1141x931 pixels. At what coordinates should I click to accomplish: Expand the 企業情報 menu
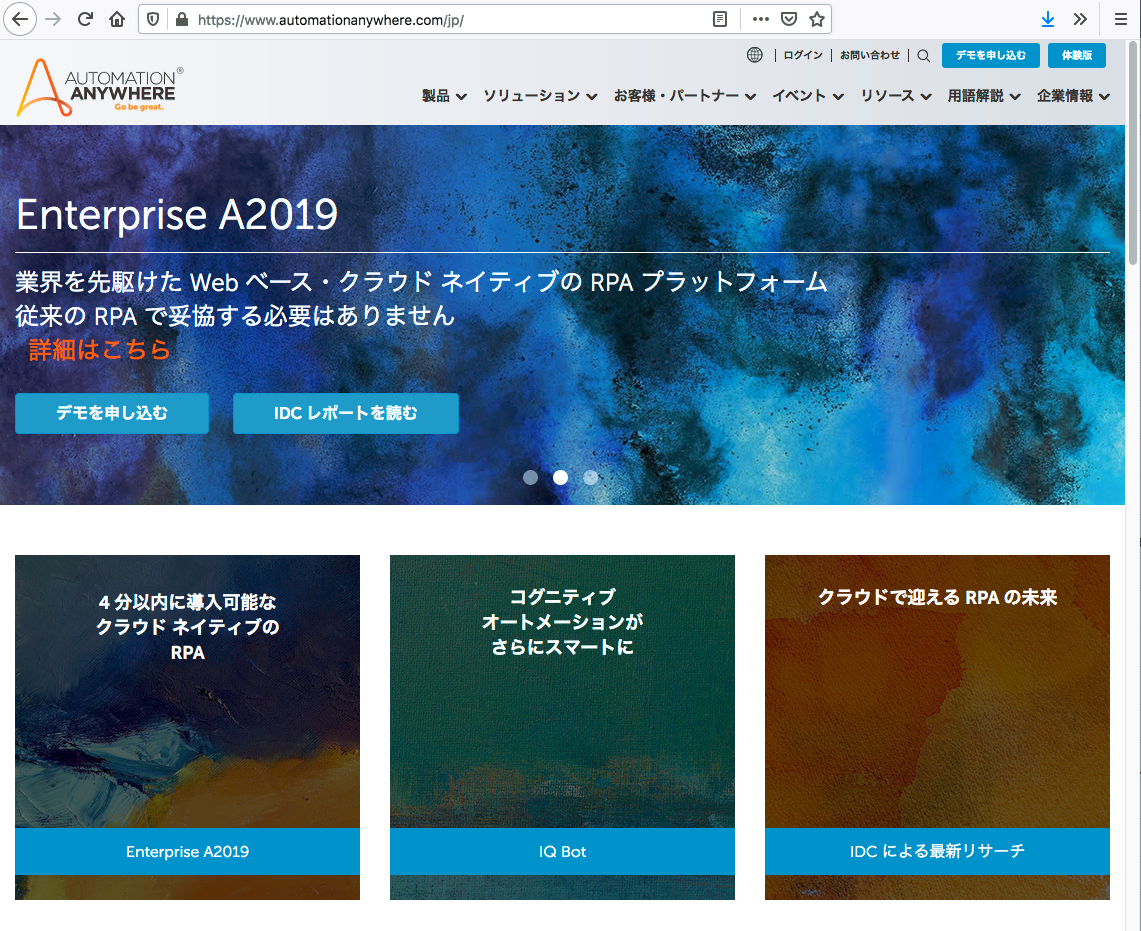[1073, 95]
